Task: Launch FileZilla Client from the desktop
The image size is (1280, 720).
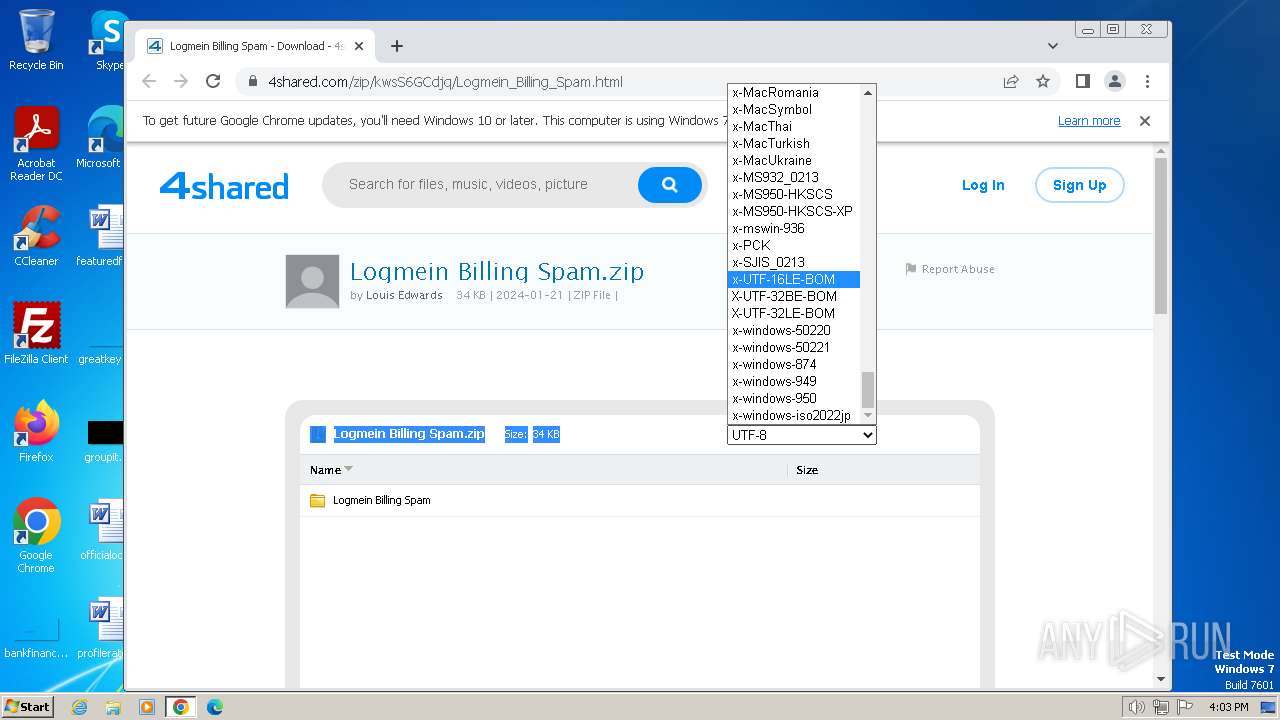Action: tap(36, 334)
